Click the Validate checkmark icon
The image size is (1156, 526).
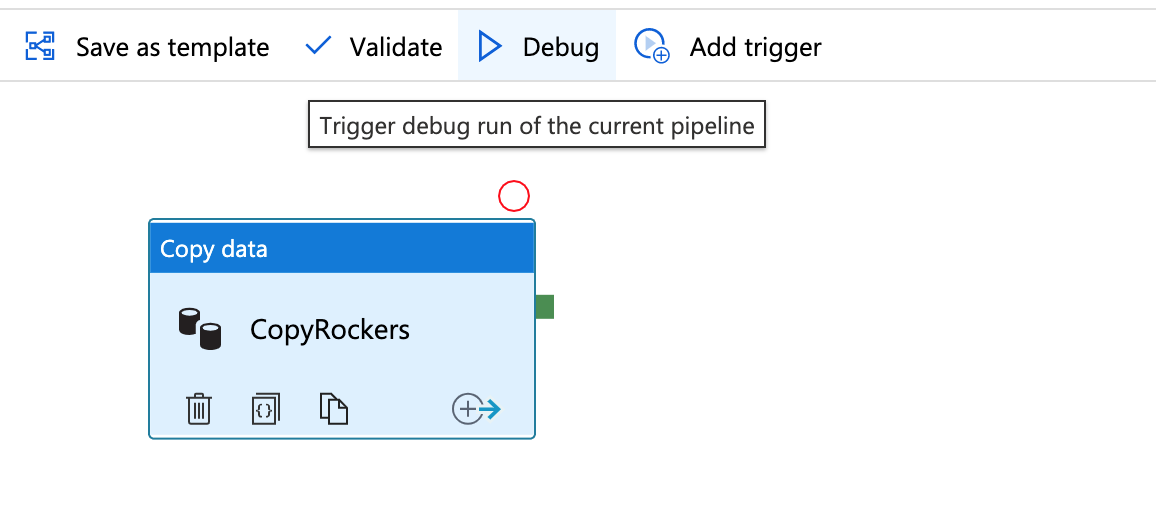318,46
